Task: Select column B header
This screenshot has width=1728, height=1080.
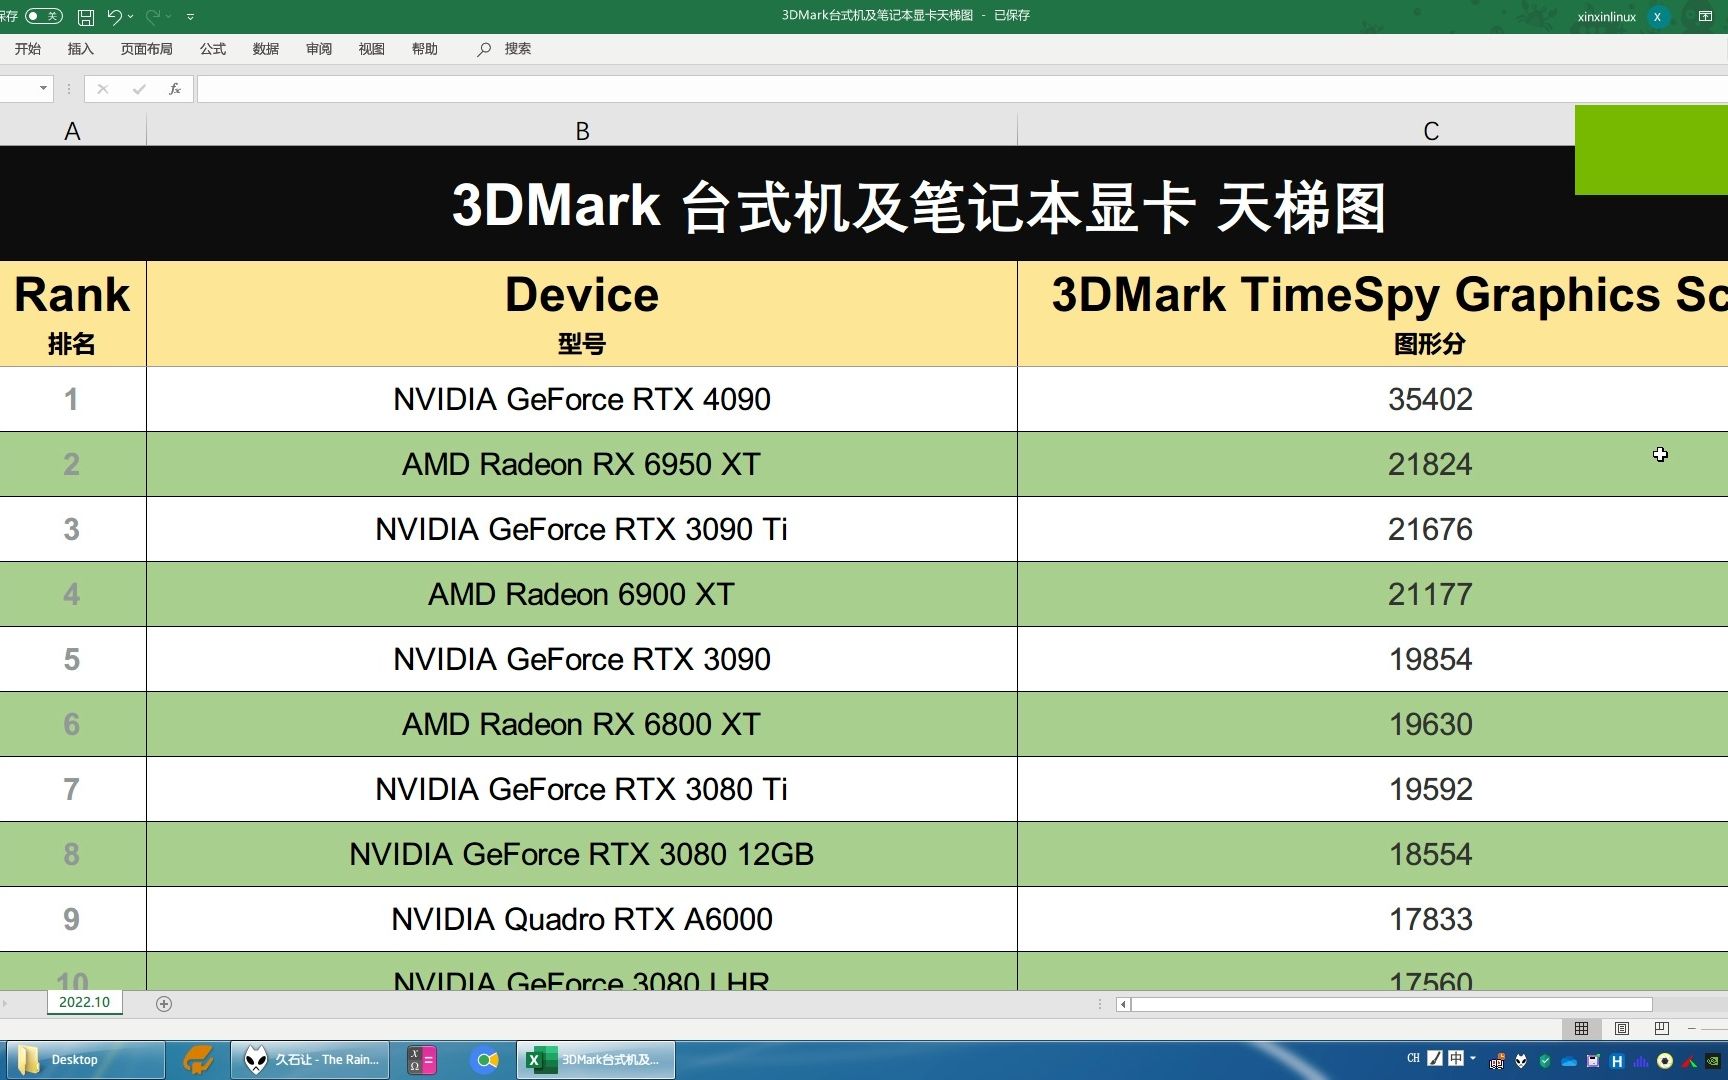Action: click(582, 131)
